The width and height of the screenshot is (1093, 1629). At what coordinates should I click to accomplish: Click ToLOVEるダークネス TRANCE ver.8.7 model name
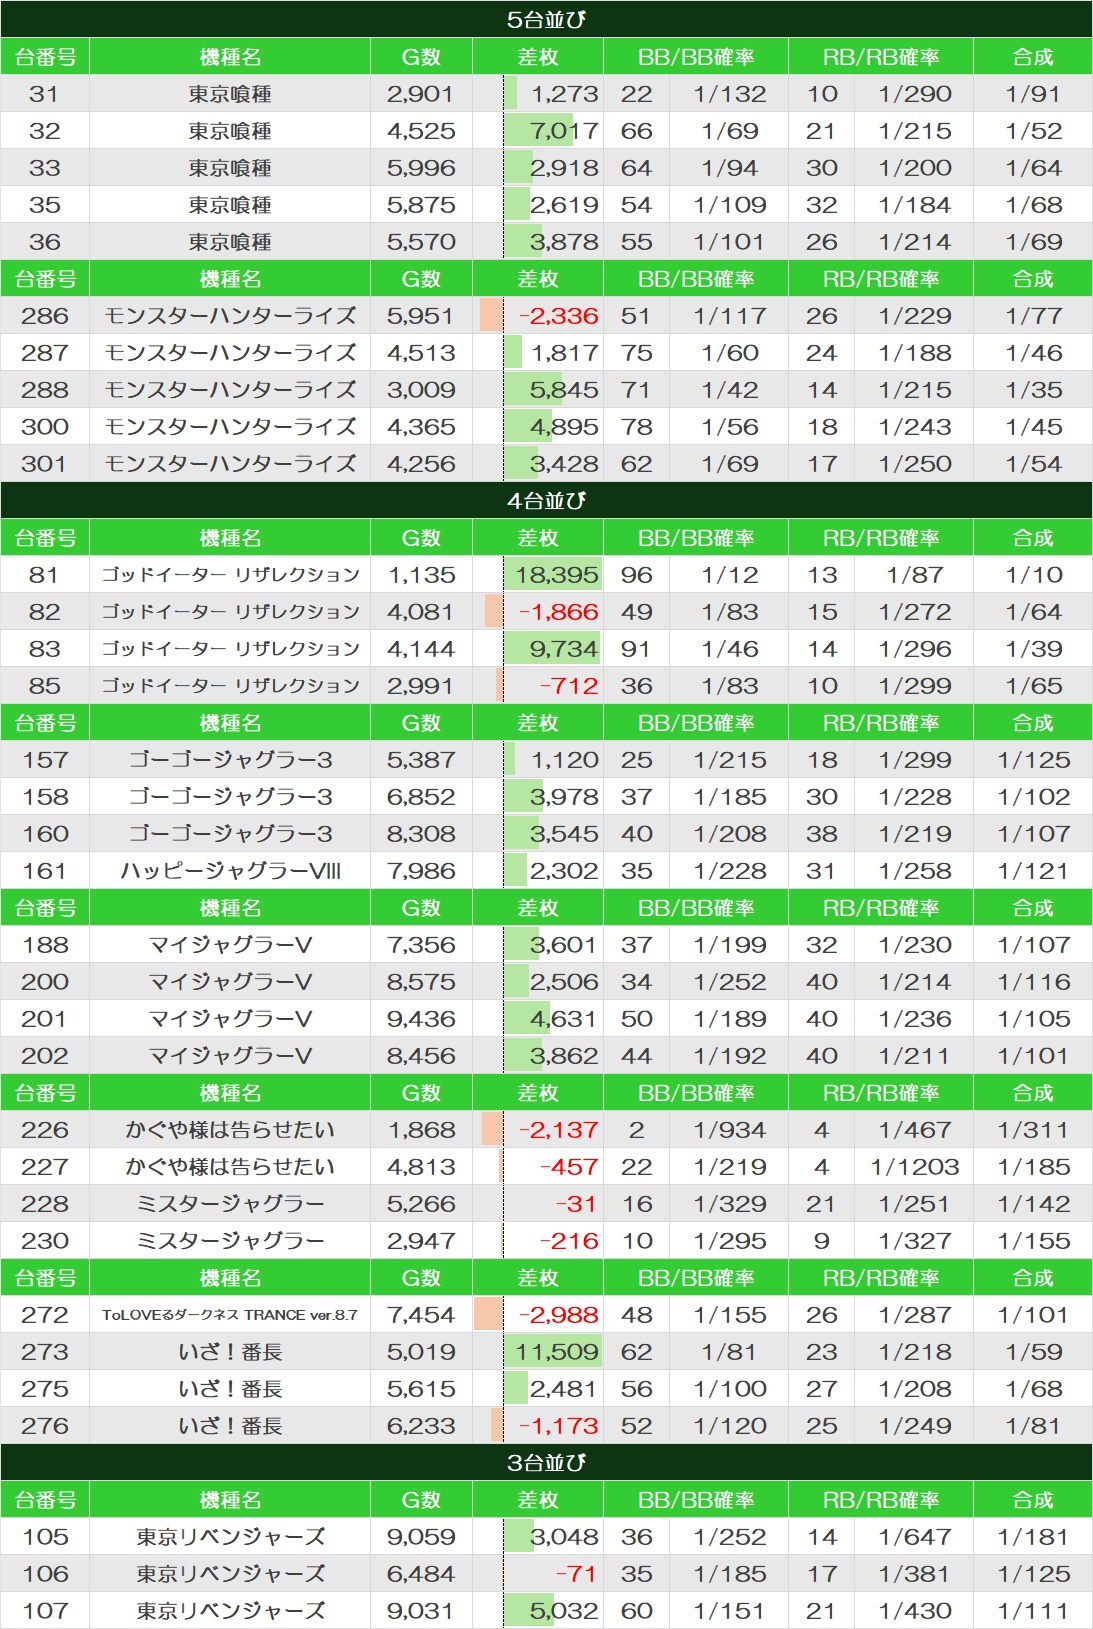(x=230, y=1315)
